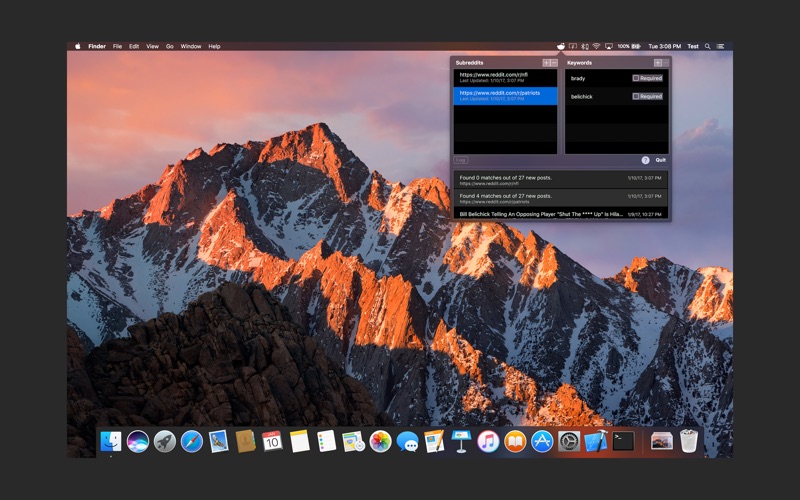
Task: Open the Bluetooth status menu
Action: click(584, 46)
